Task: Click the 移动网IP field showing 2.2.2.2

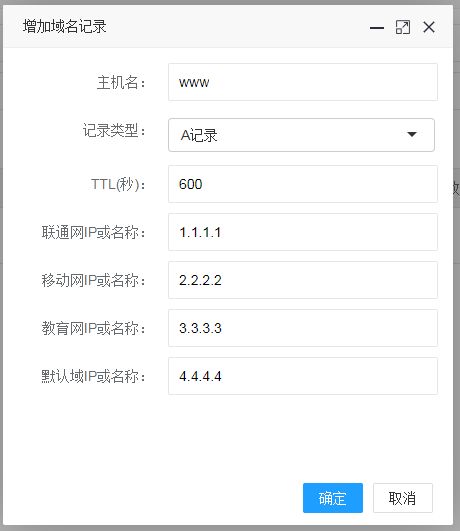Action: (303, 280)
